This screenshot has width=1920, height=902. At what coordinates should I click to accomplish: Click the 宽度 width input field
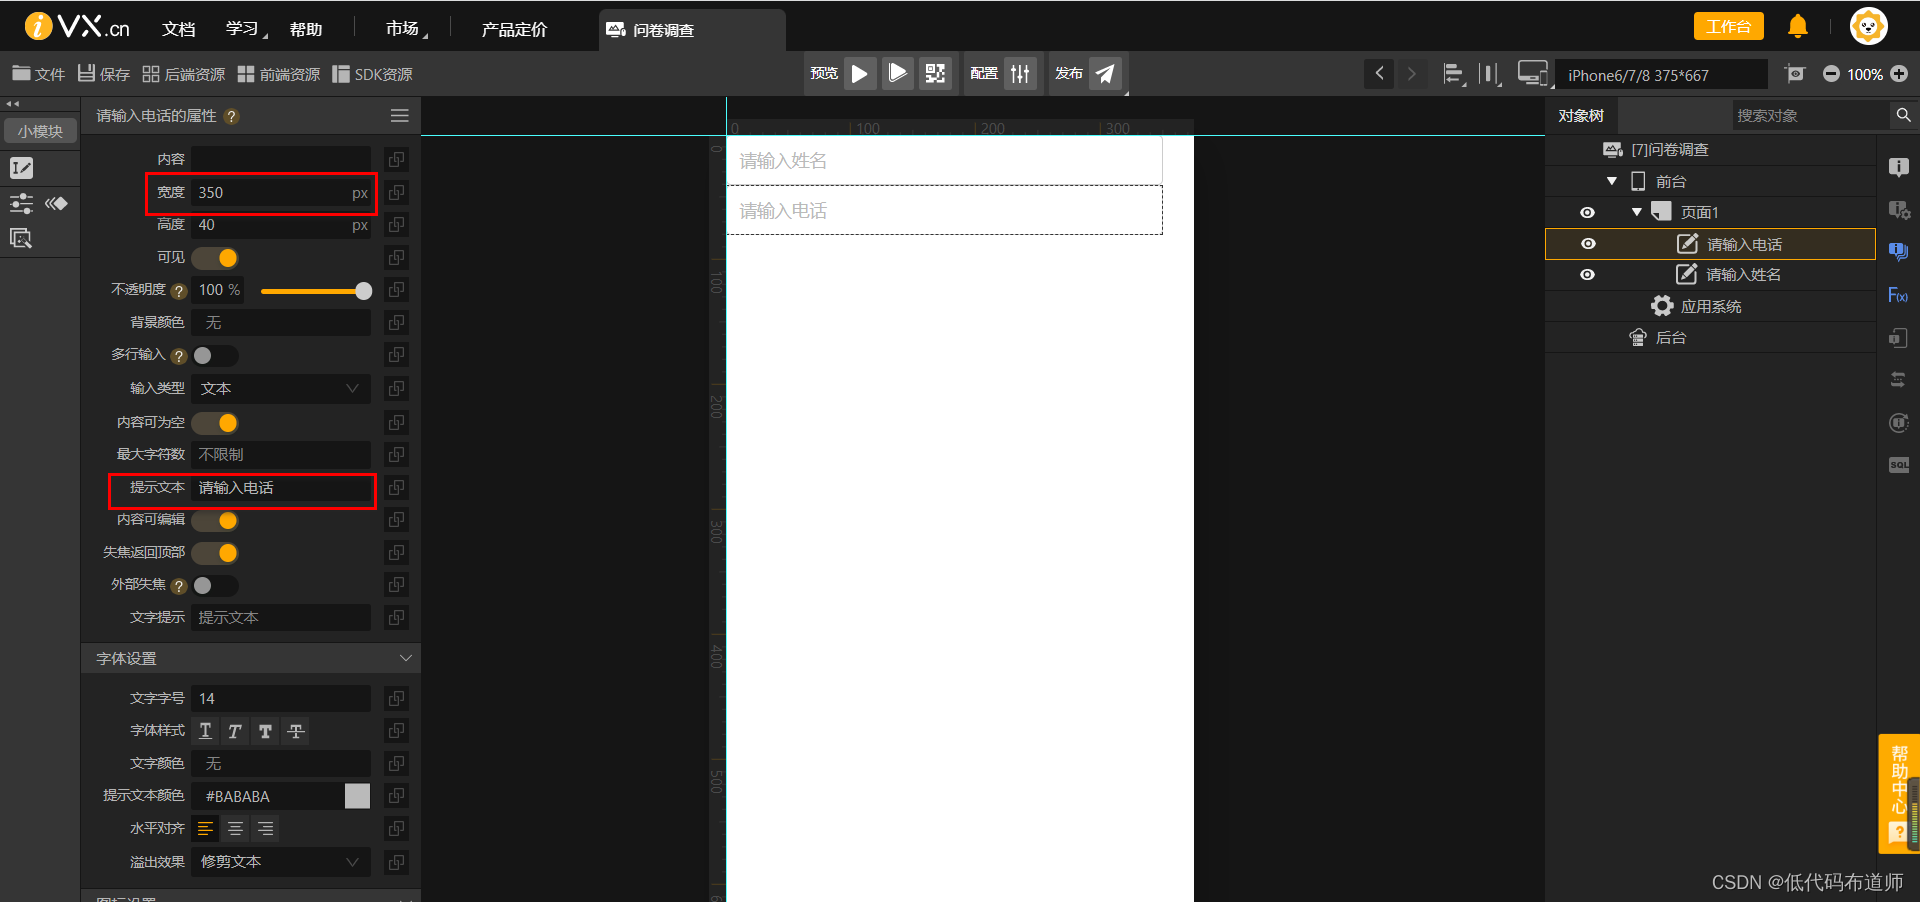coord(281,193)
